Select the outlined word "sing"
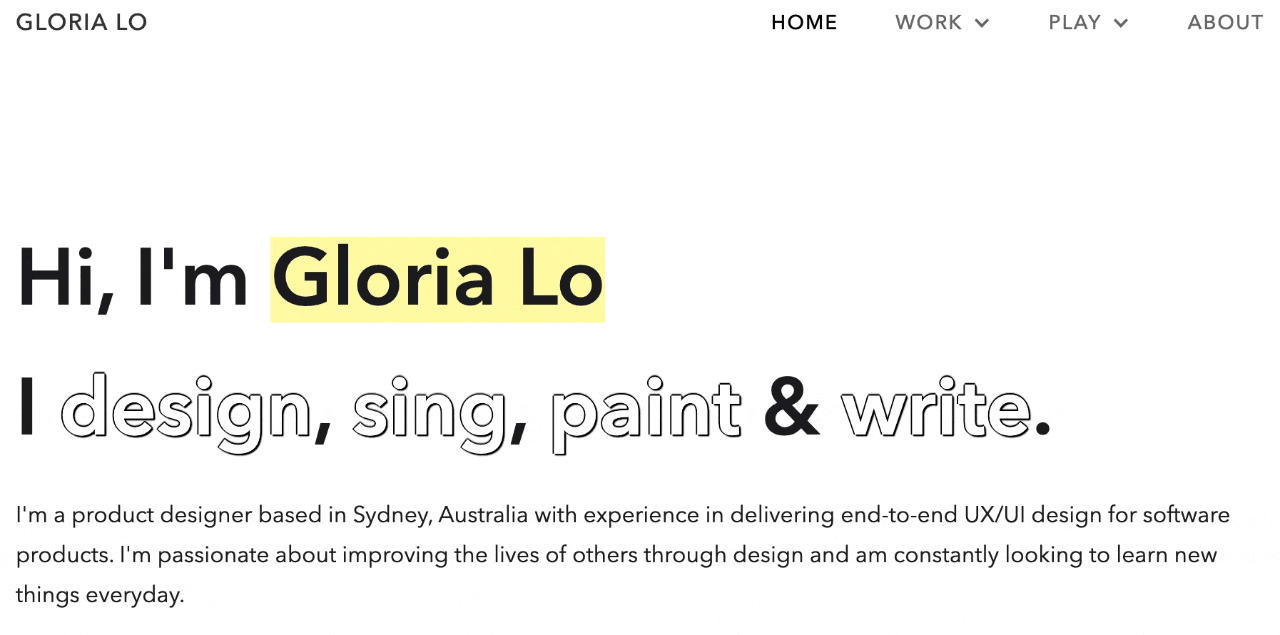Viewport: 1280px width, 635px height. [430, 410]
